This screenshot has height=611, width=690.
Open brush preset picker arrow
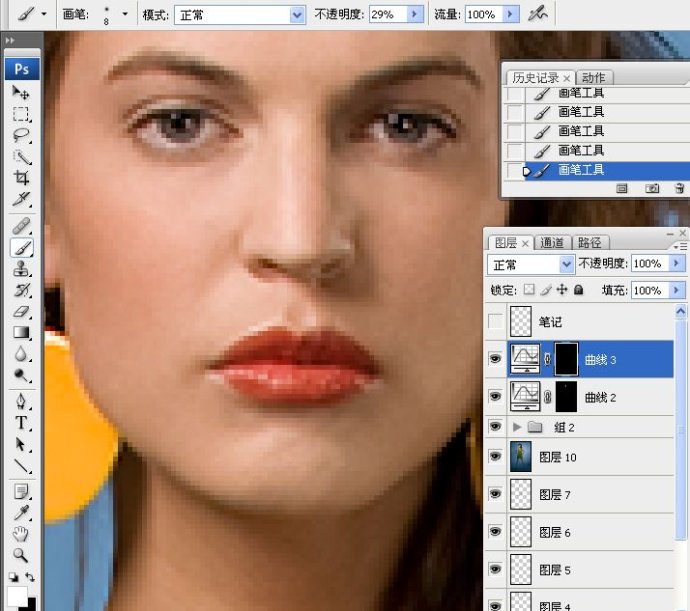(125, 14)
